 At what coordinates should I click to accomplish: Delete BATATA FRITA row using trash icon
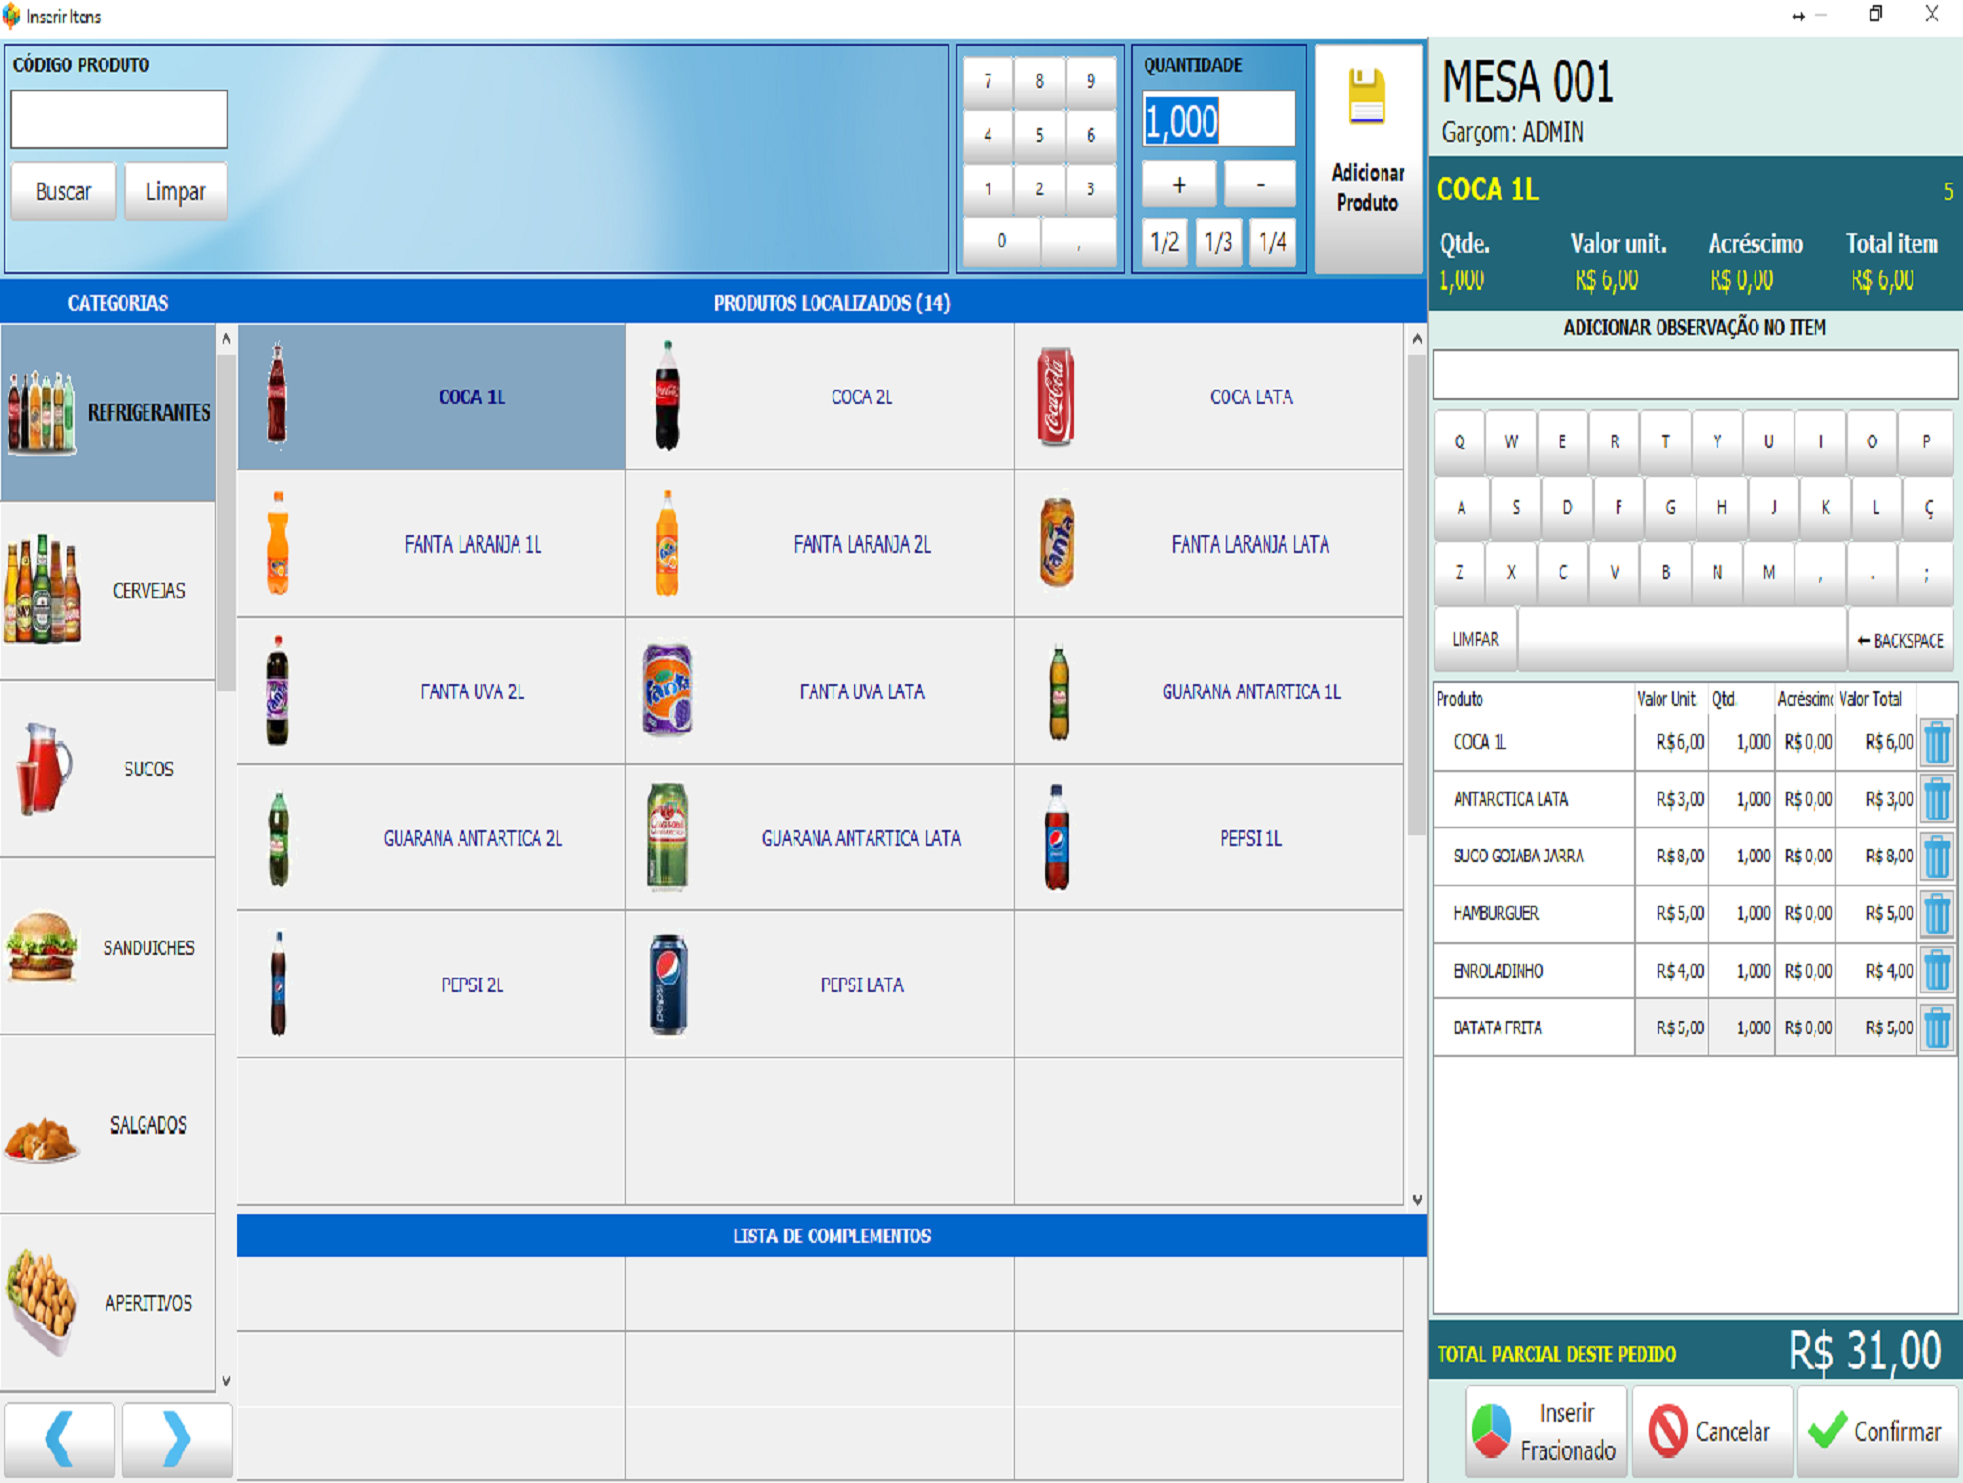click(1937, 1027)
